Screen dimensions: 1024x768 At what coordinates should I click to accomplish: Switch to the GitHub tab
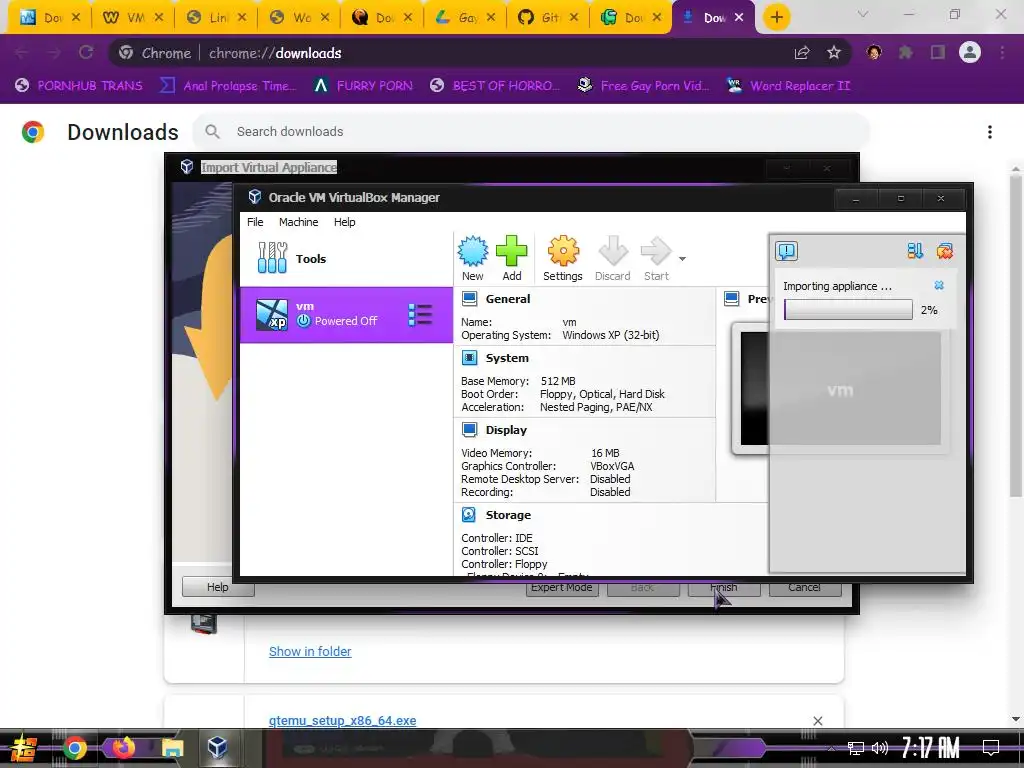547,18
